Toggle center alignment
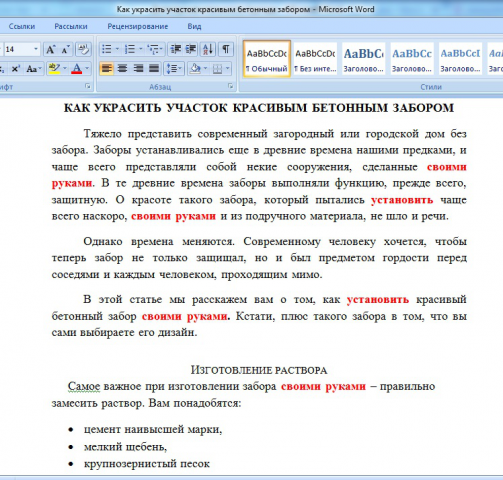The width and height of the screenshot is (503, 480). 122,69
